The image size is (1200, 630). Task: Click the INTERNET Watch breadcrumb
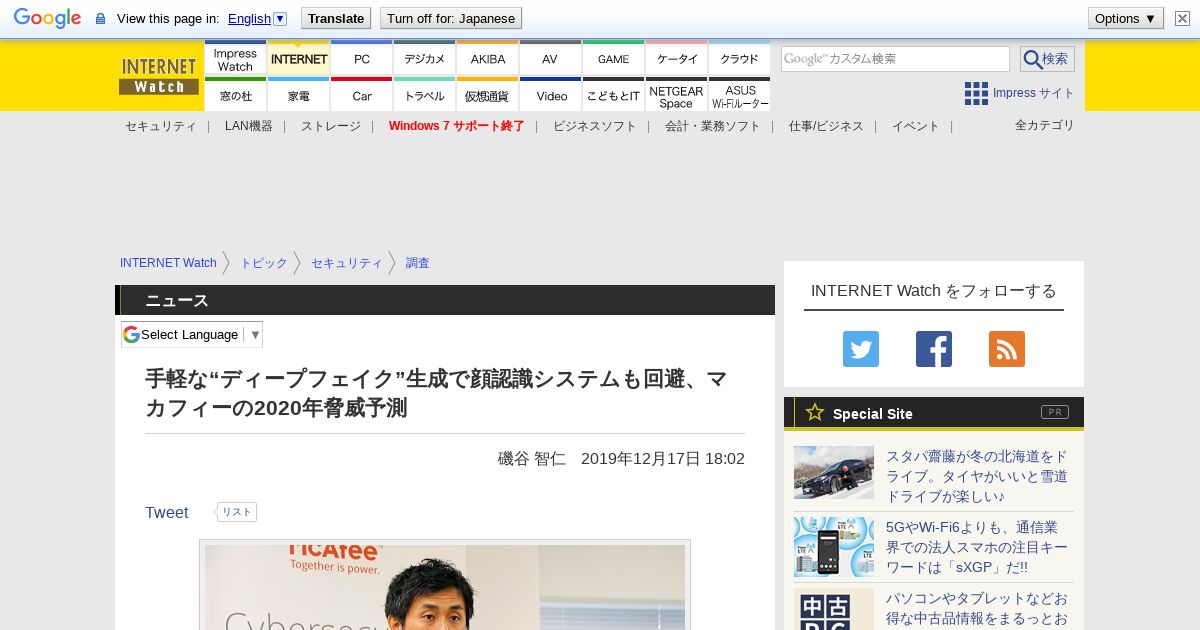click(x=168, y=263)
